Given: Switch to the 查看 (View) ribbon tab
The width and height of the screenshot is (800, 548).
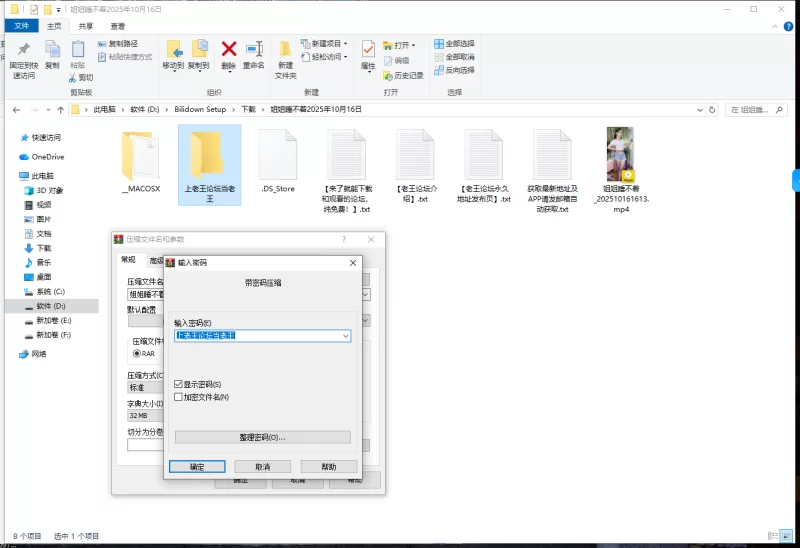Looking at the screenshot, I should pos(118,26).
